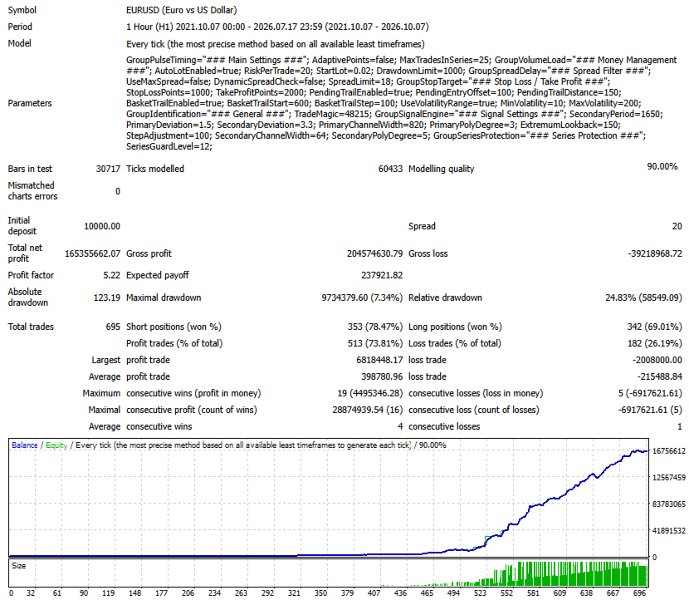
Task: Select the loss trades value 182 (26.19%)
Action: pyautogui.click(x=655, y=343)
